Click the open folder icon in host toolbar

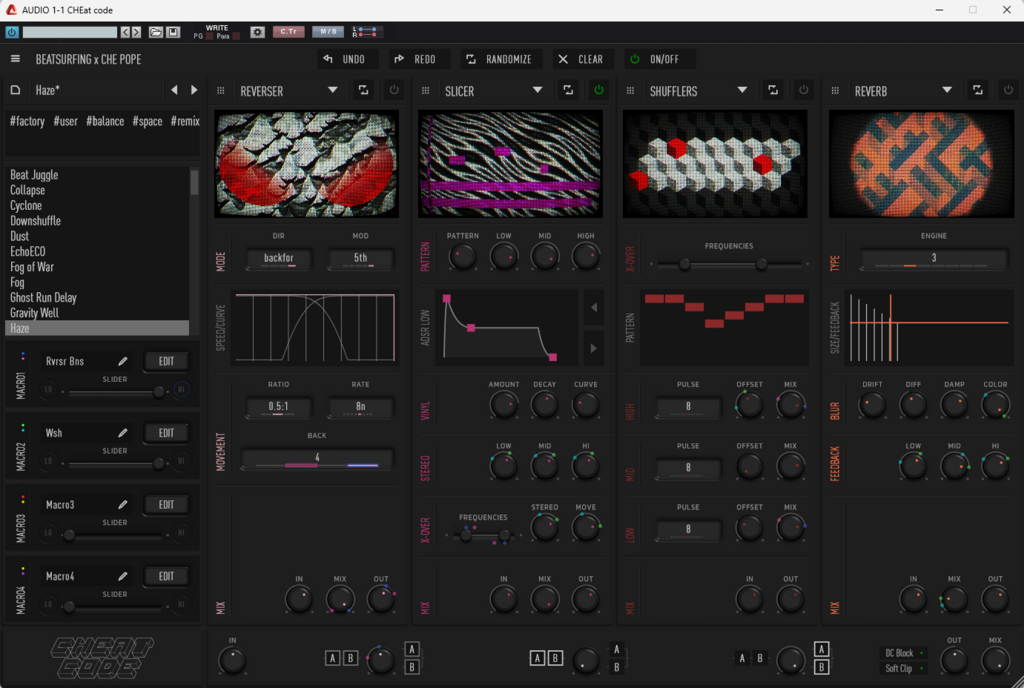155,32
